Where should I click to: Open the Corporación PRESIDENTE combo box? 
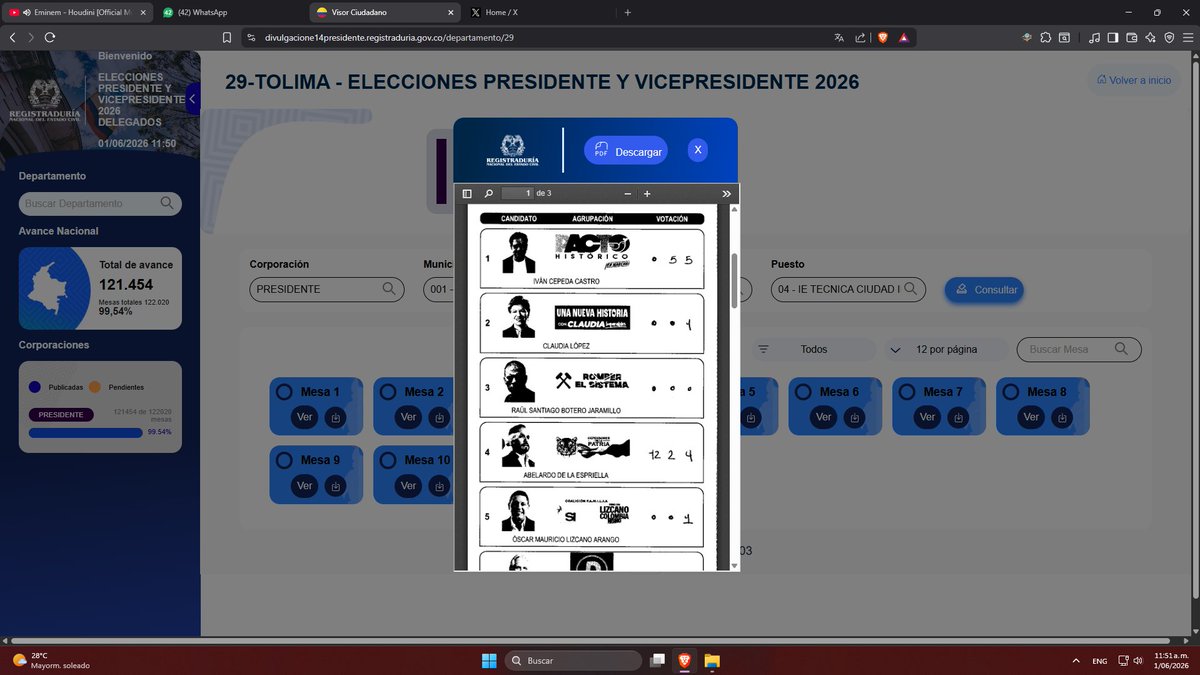point(327,289)
